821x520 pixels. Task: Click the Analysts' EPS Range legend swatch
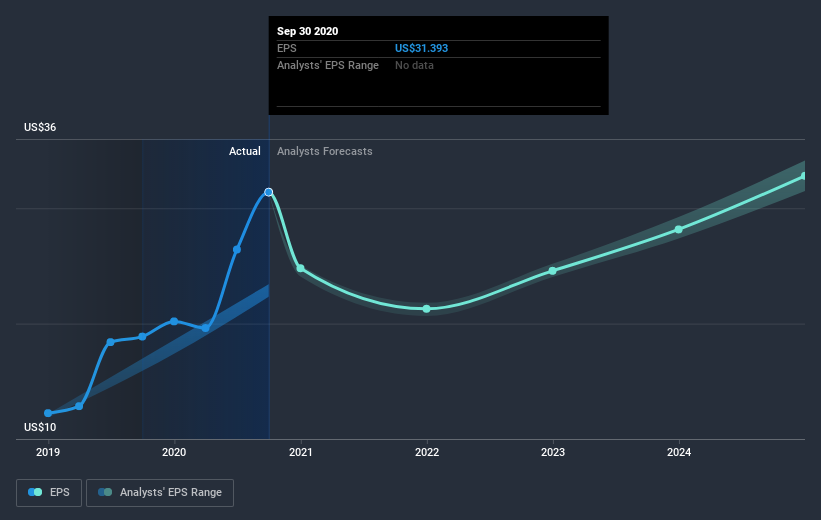(x=105, y=492)
